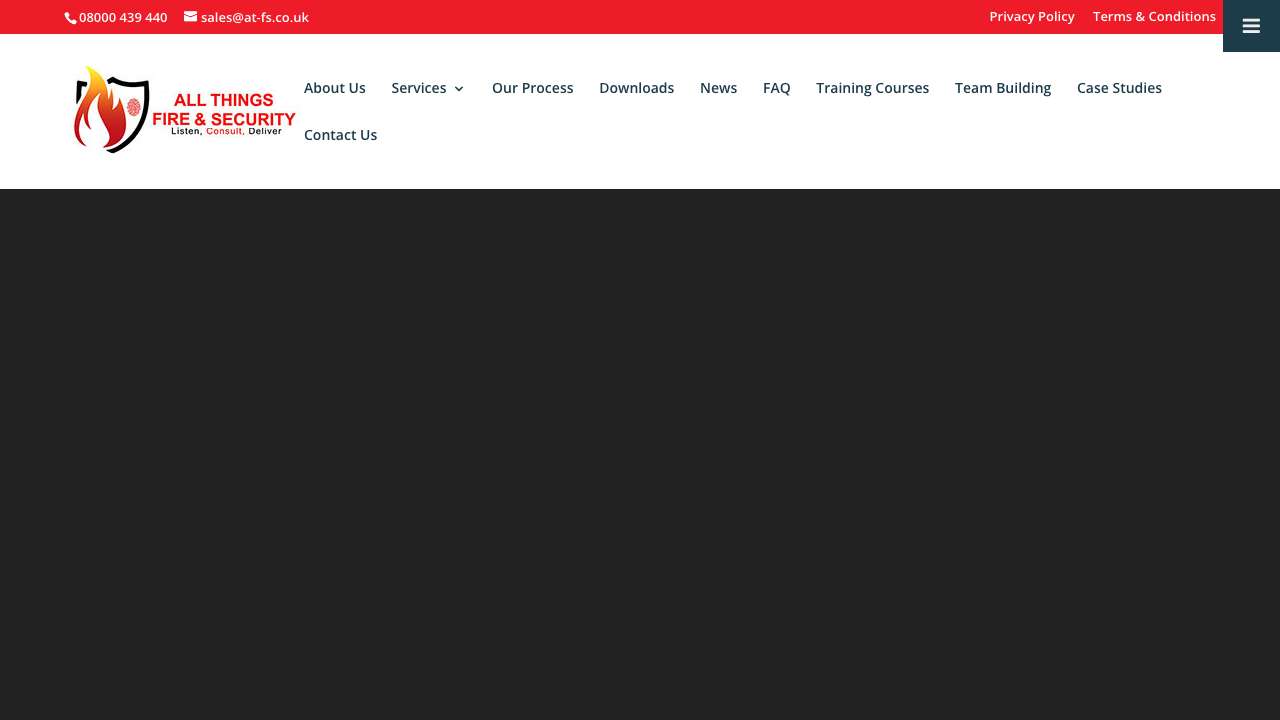The height and width of the screenshot is (720, 1280).
Task: View Case Studies page
Action: tap(1119, 88)
